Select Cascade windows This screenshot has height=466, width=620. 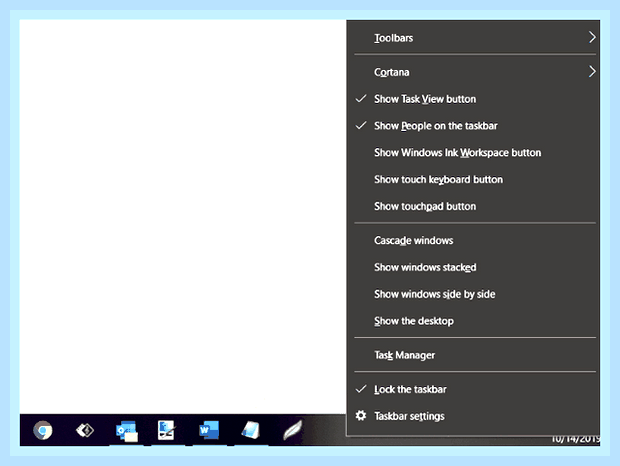click(x=473, y=240)
